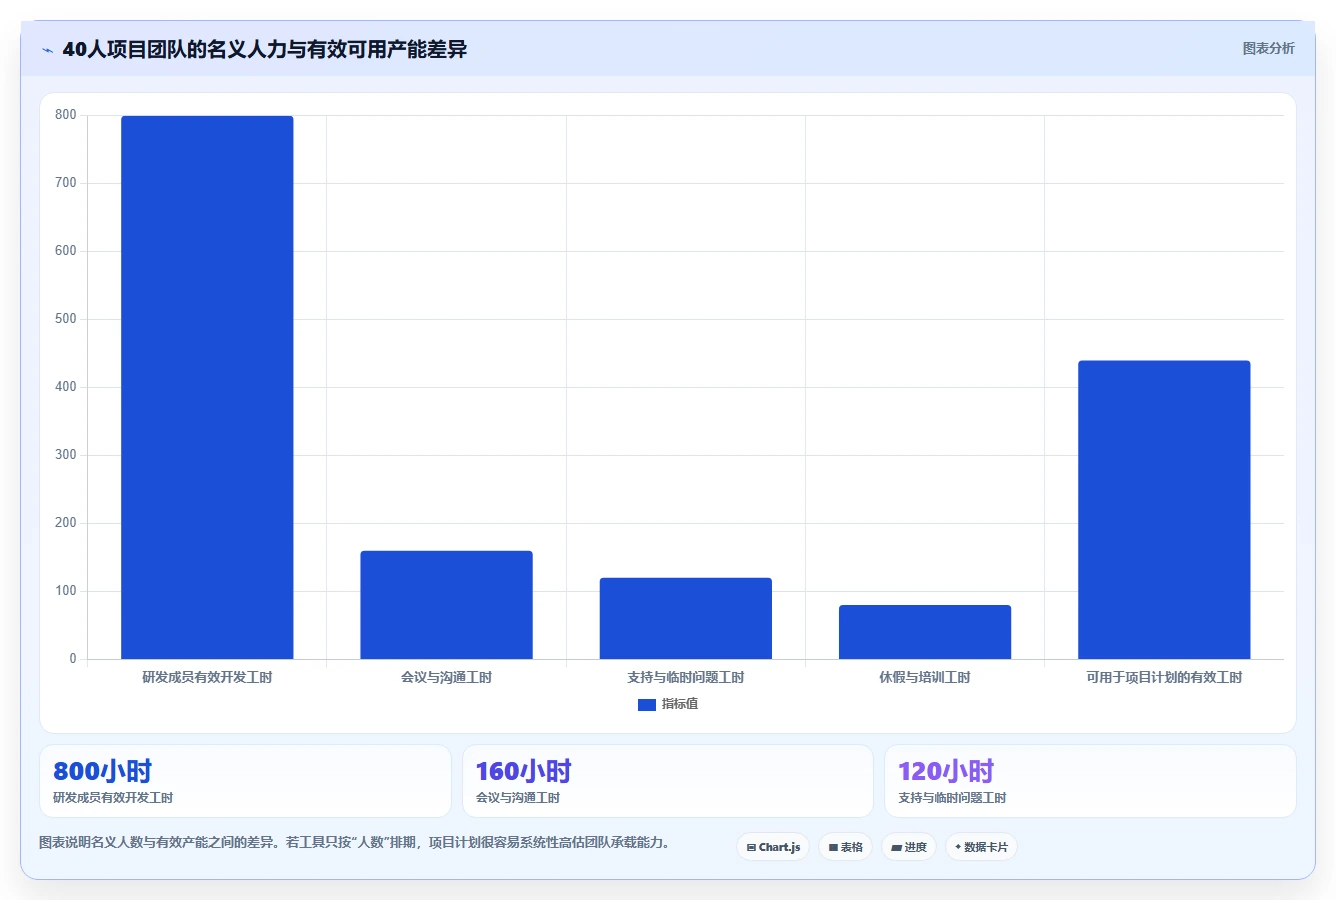Open the 120小时 data card
The image size is (1336, 900).
1090,781
